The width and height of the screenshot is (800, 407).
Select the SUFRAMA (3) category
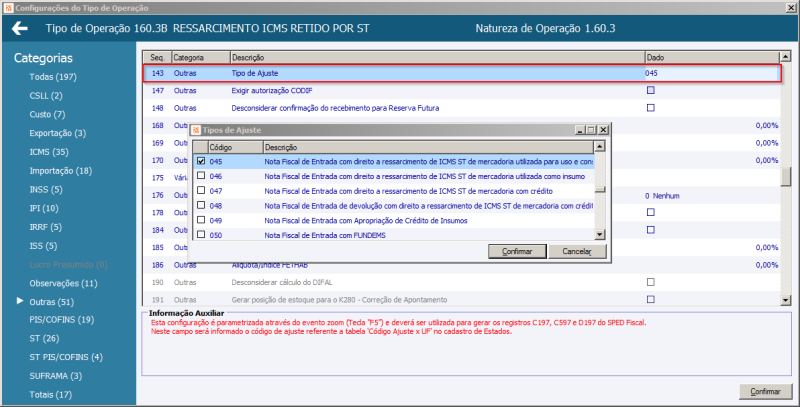56,376
